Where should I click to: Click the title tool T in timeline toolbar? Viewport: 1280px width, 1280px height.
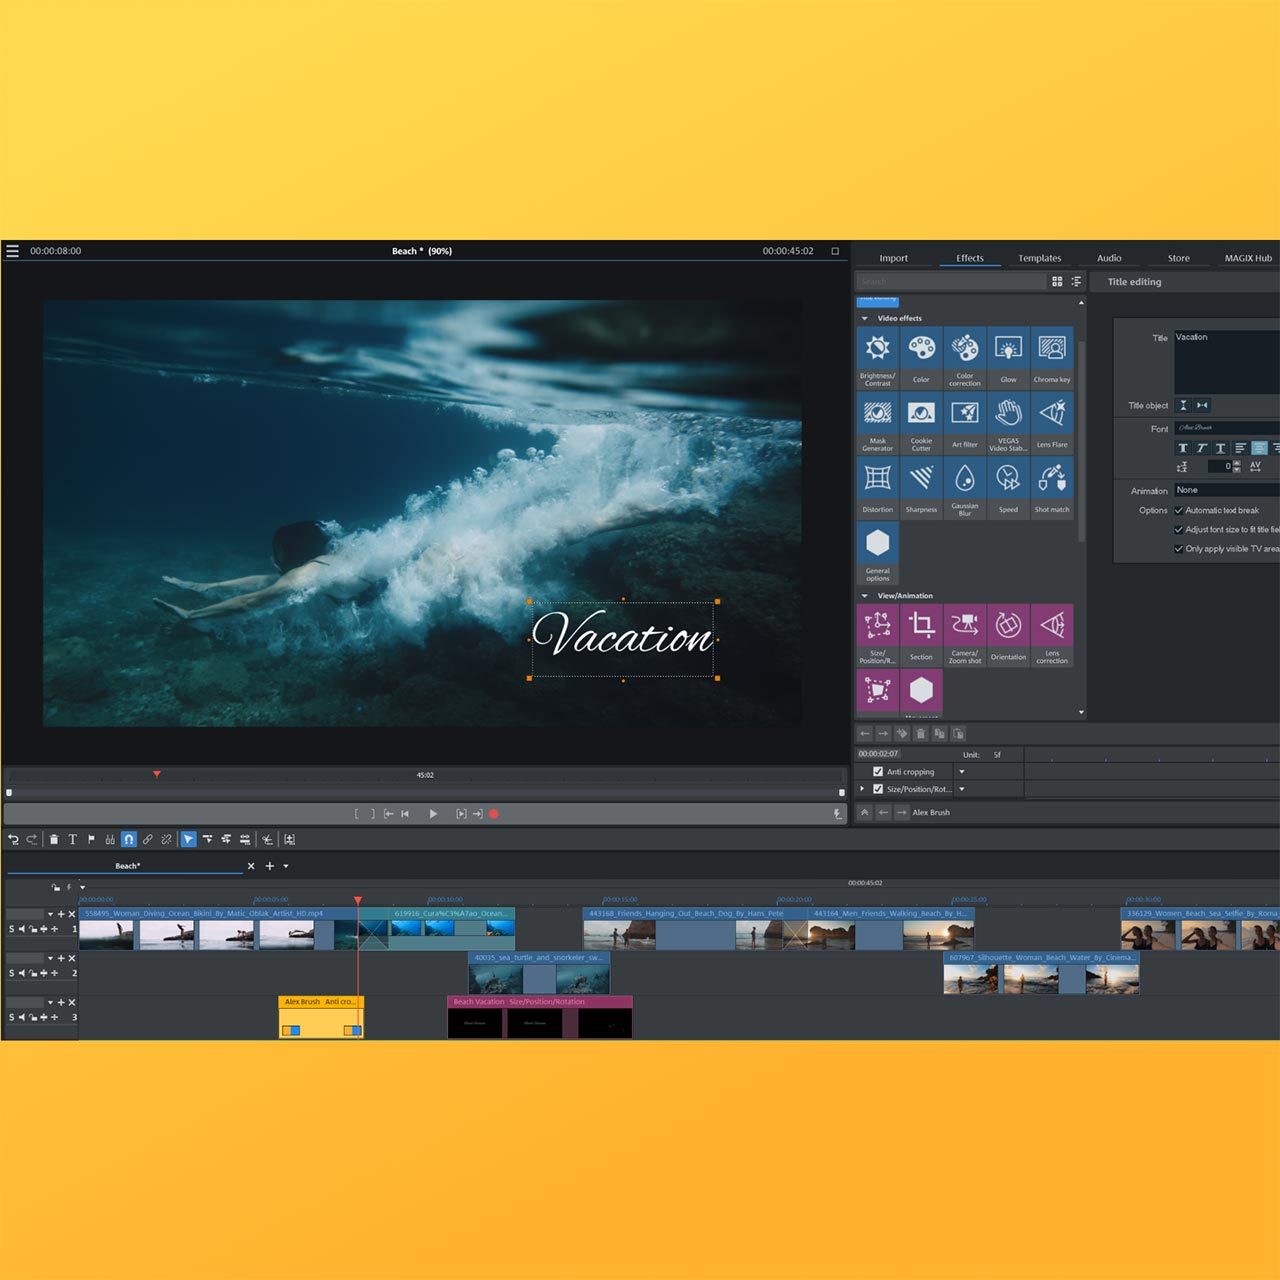[x=72, y=840]
